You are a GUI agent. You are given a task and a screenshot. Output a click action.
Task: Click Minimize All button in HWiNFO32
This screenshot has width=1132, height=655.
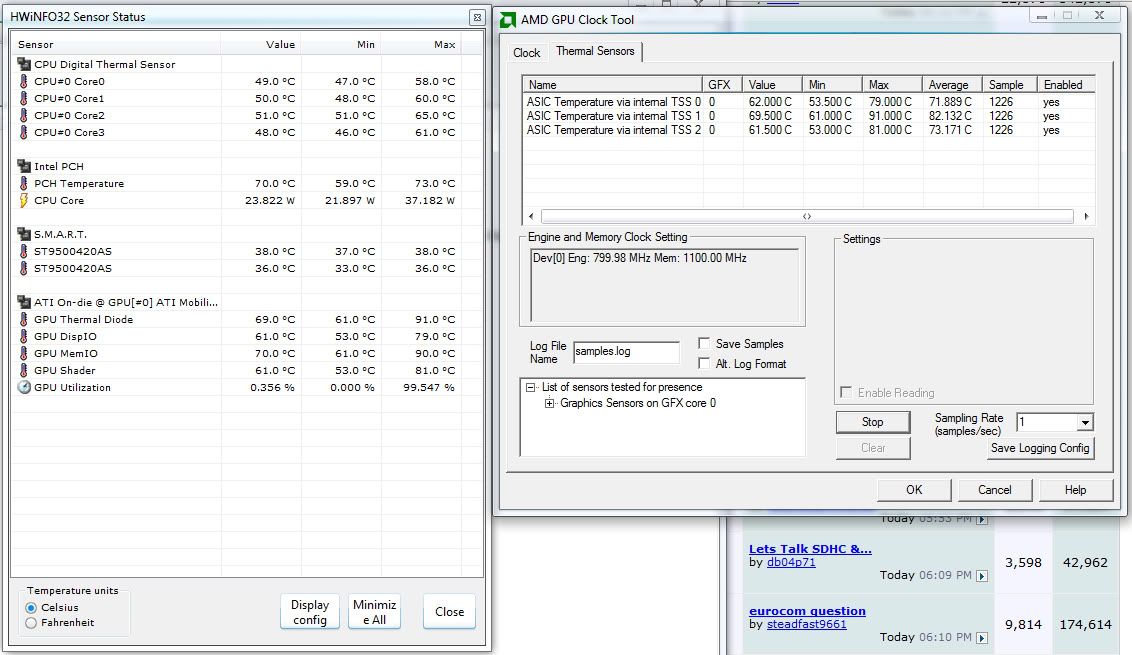point(374,612)
